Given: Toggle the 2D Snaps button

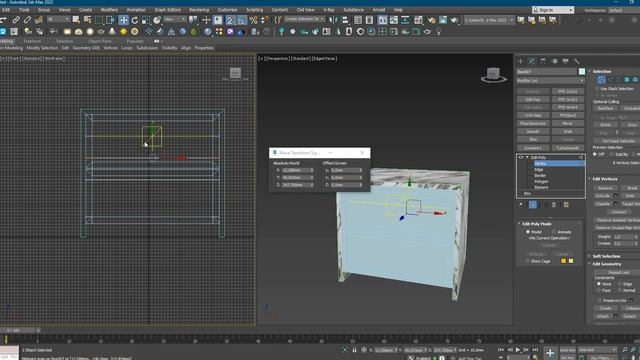Looking at the screenshot, I should pos(231,20).
